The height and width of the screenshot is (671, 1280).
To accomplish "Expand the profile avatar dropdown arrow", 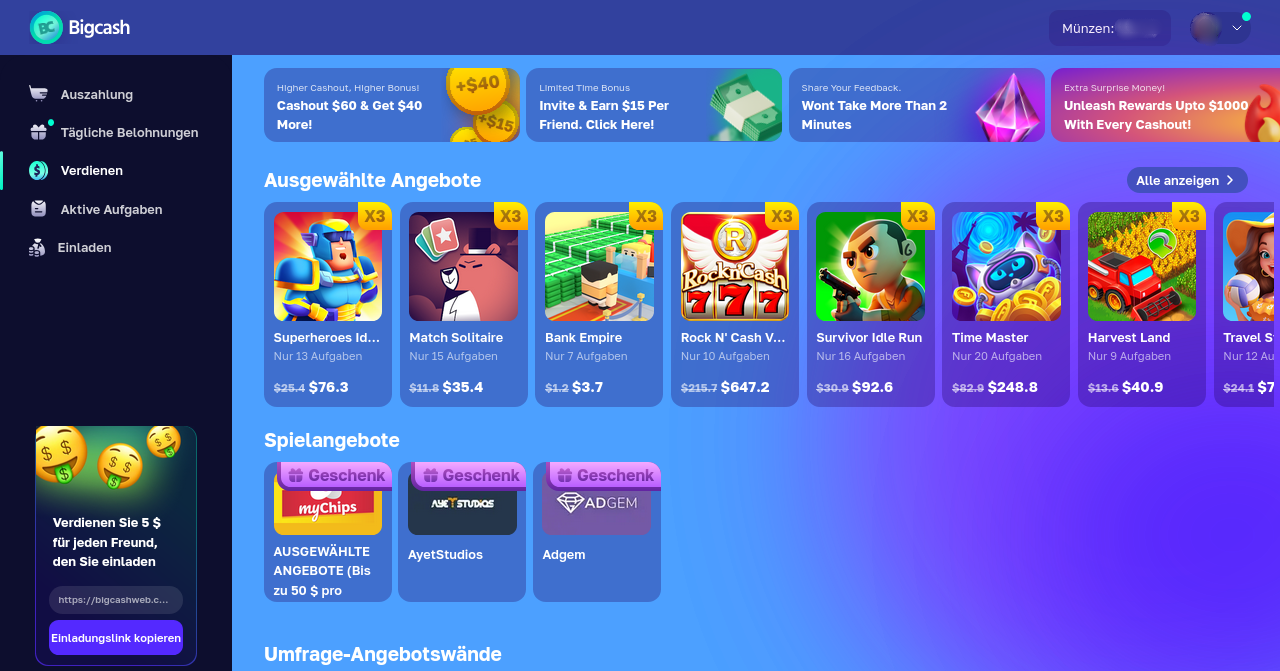I will tap(1237, 29).
